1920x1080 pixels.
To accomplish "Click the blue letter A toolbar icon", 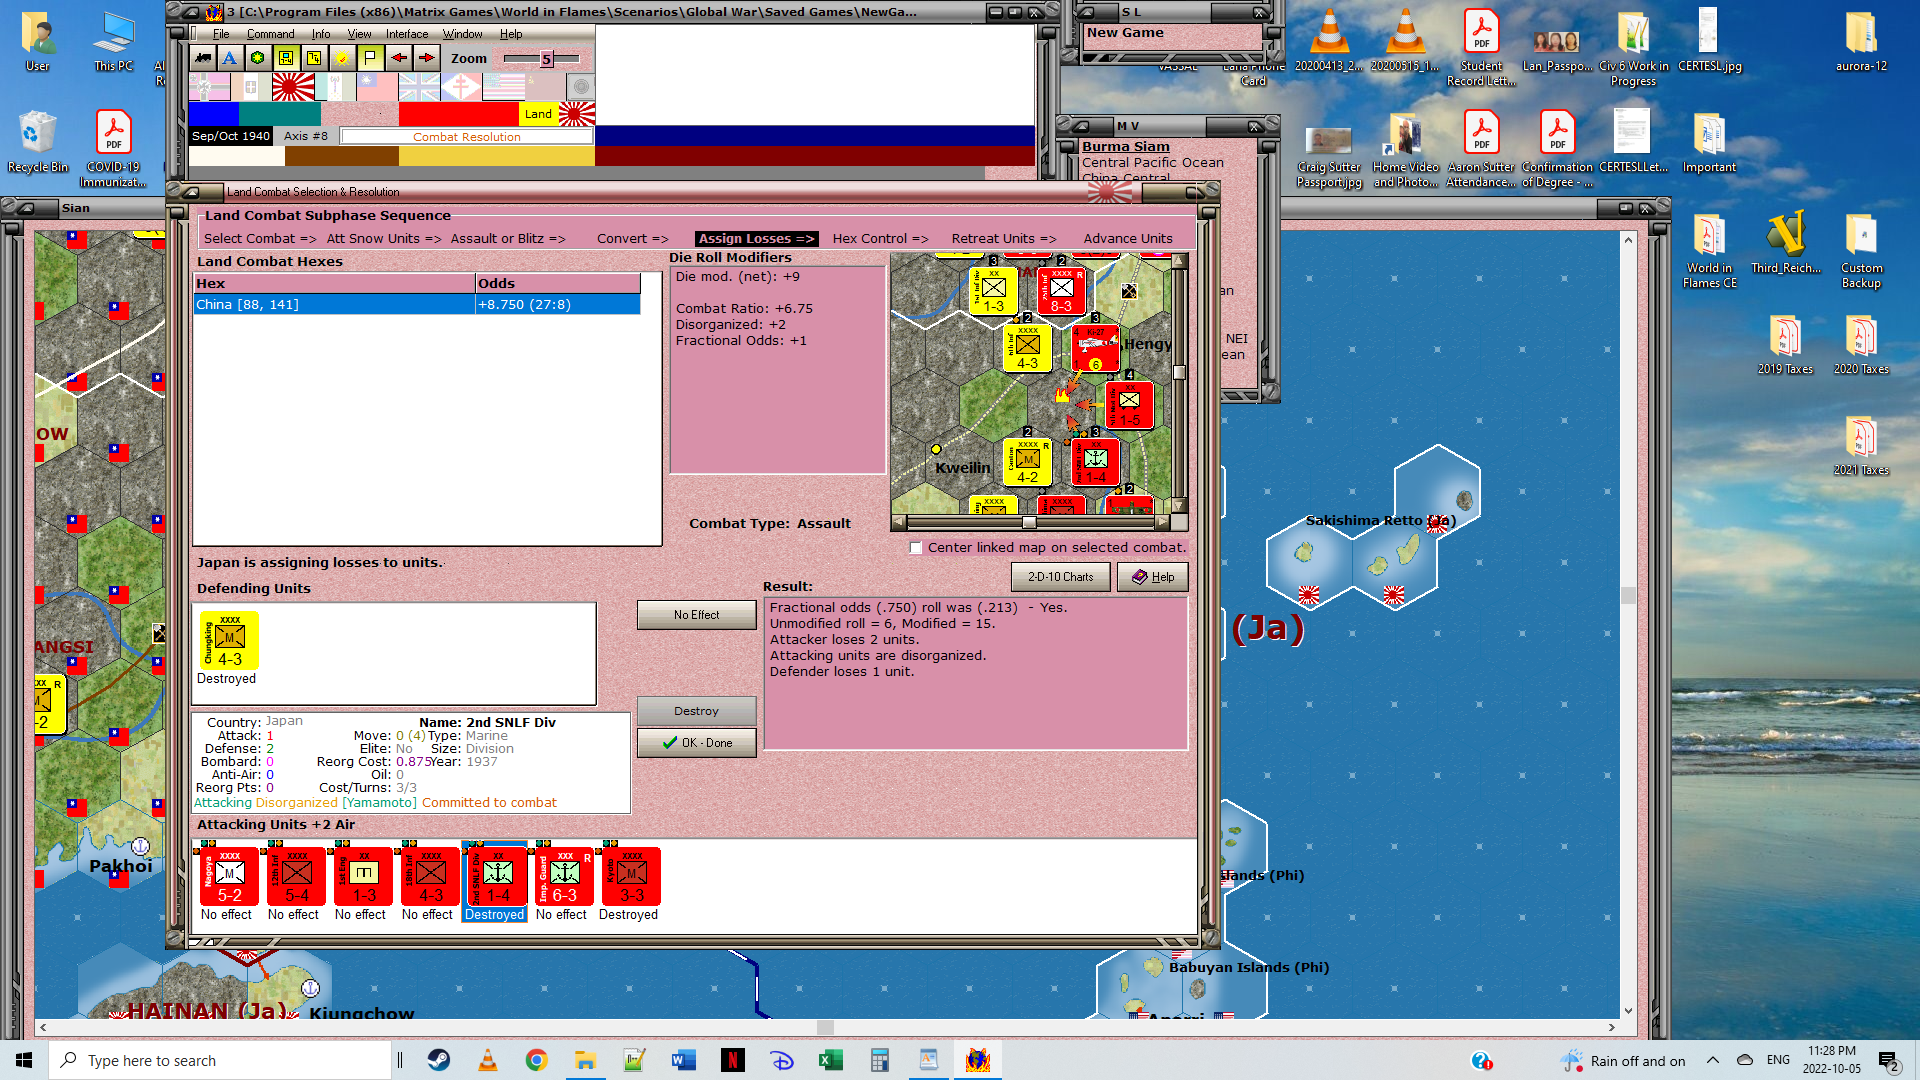I will (x=230, y=58).
